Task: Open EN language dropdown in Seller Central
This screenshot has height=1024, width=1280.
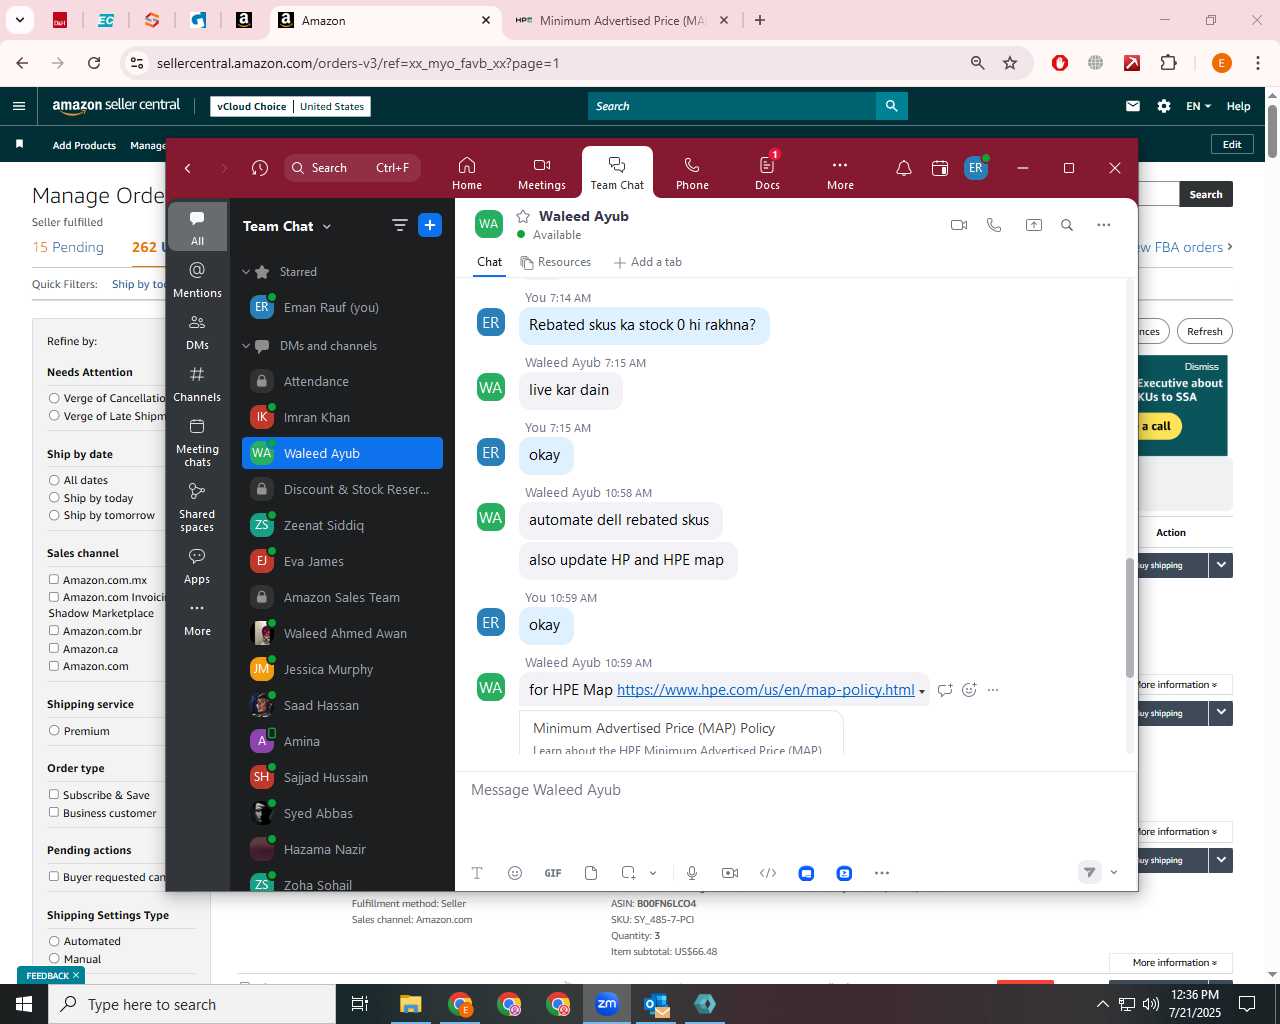Action: click(x=1198, y=106)
